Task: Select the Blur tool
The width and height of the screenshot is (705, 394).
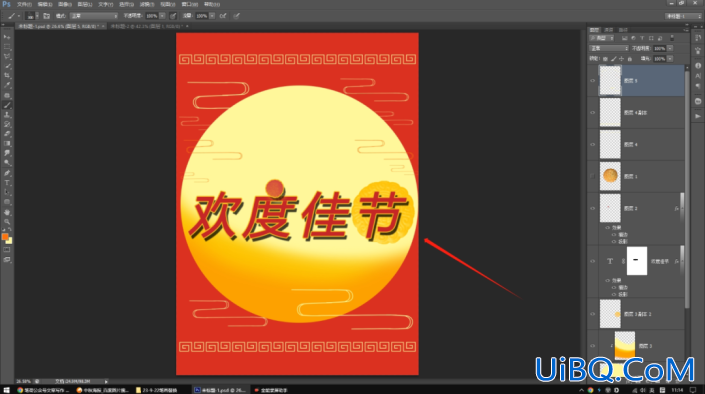Action: point(7,153)
